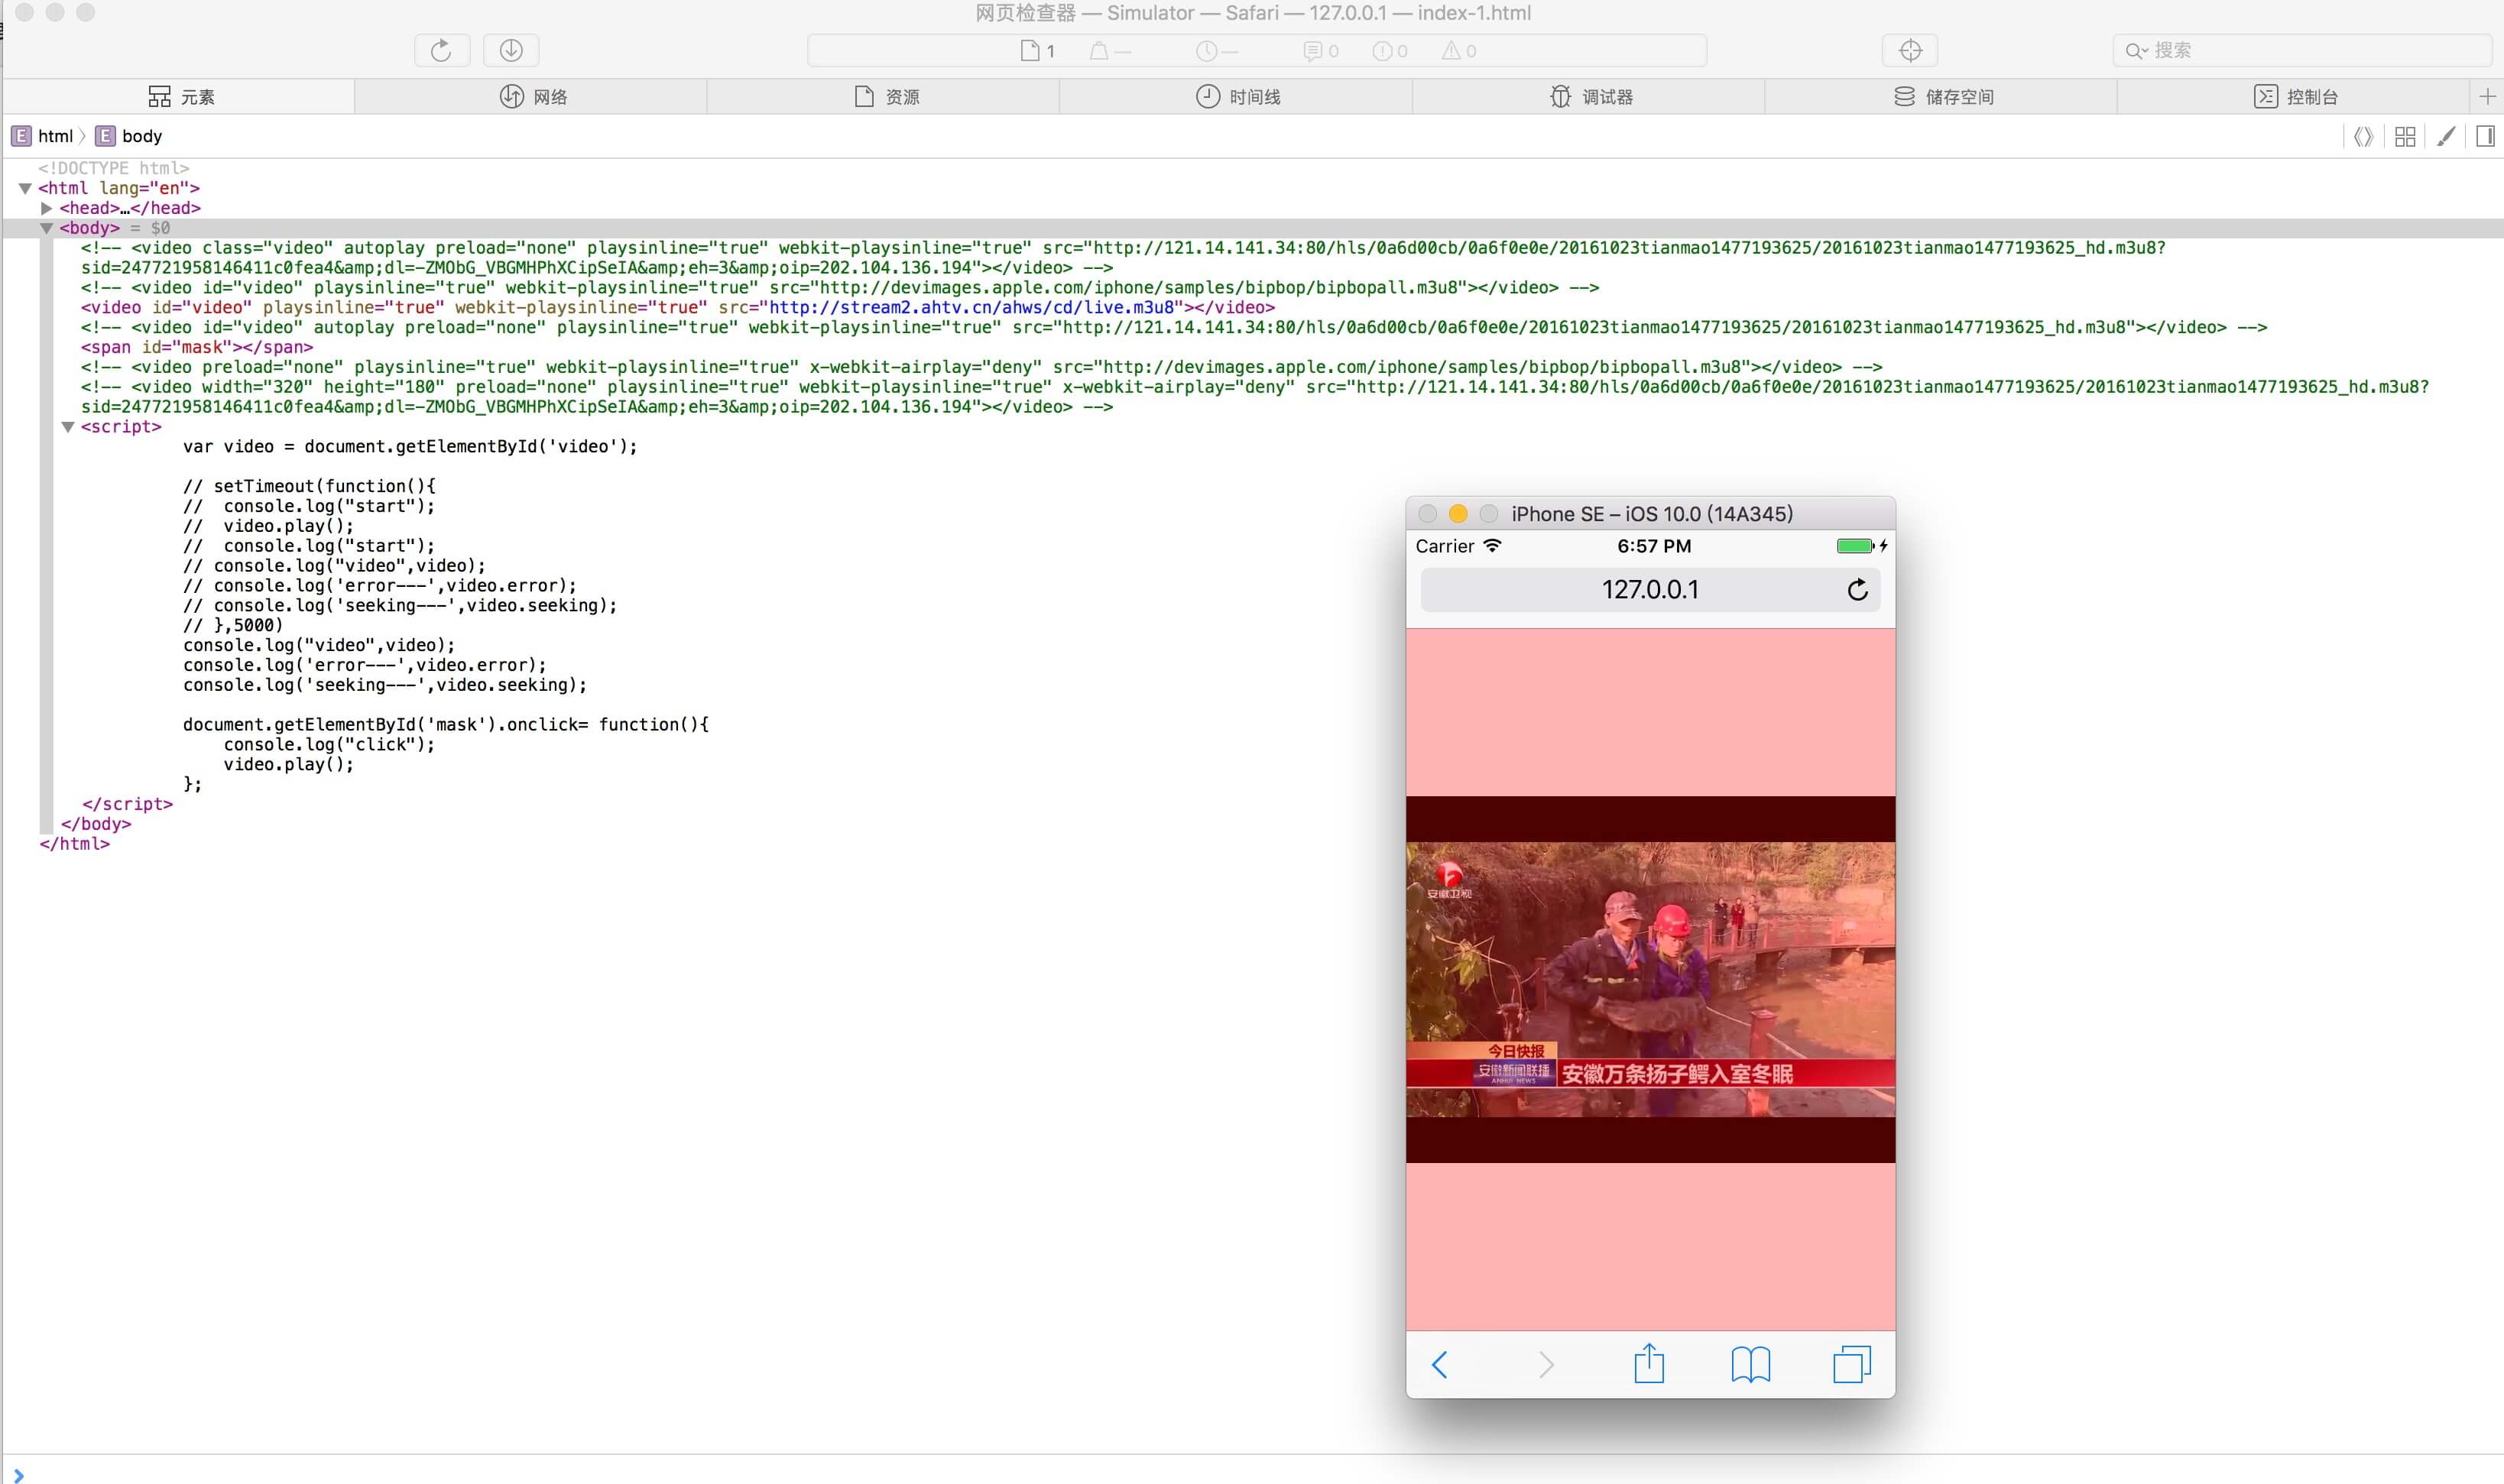The width and height of the screenshot is (2504, 1484).
Task: Select the span id="mask" element line
Action: 197,347
